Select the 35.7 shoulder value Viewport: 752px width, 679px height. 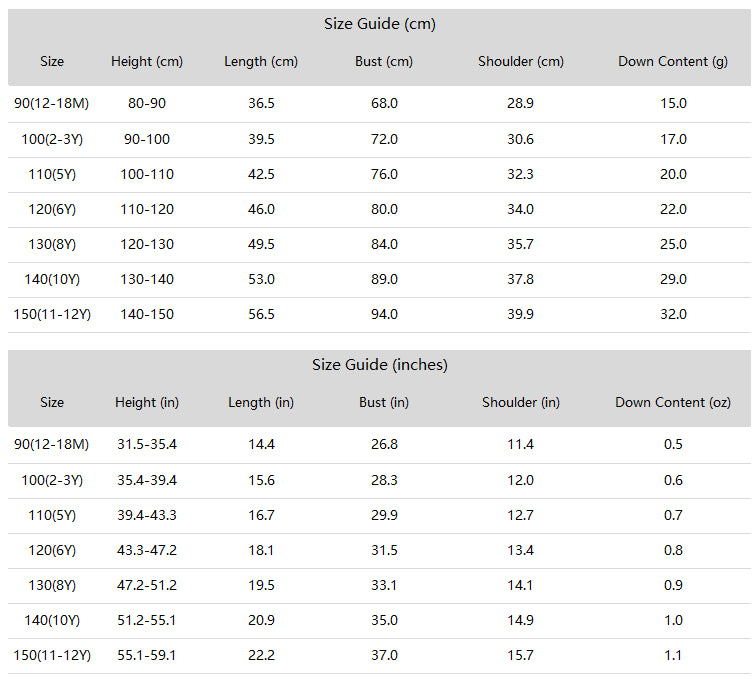[x=521, y=245]
